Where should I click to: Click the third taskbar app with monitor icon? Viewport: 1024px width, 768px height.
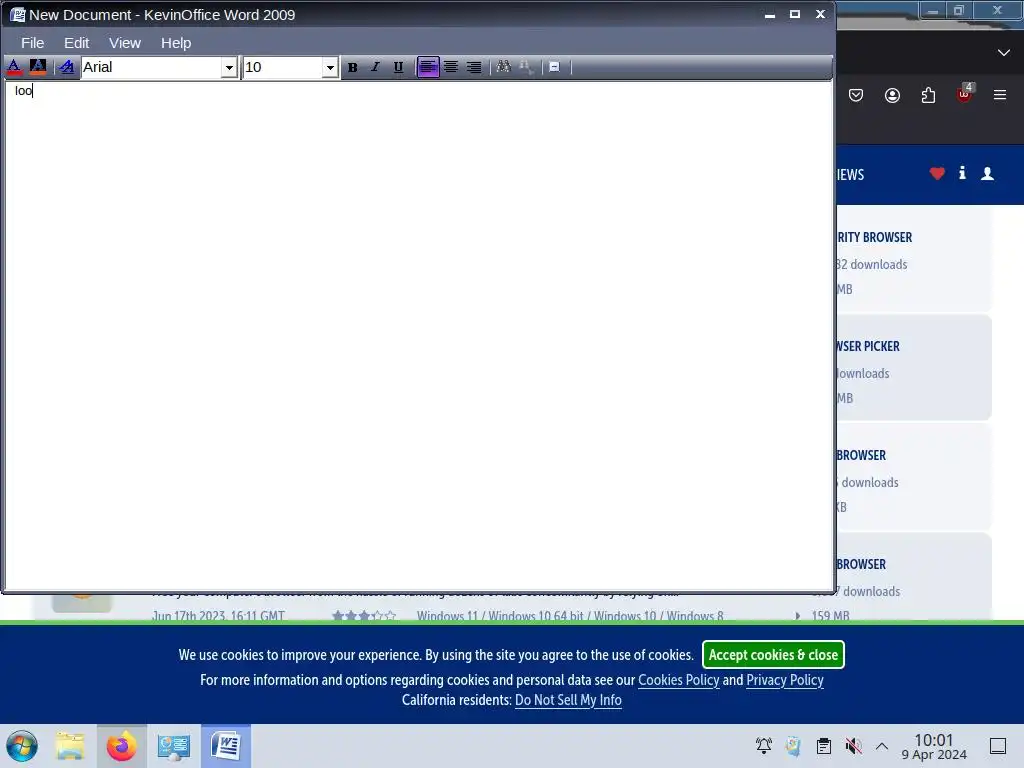pyautogui.click(x=173, y=746)
